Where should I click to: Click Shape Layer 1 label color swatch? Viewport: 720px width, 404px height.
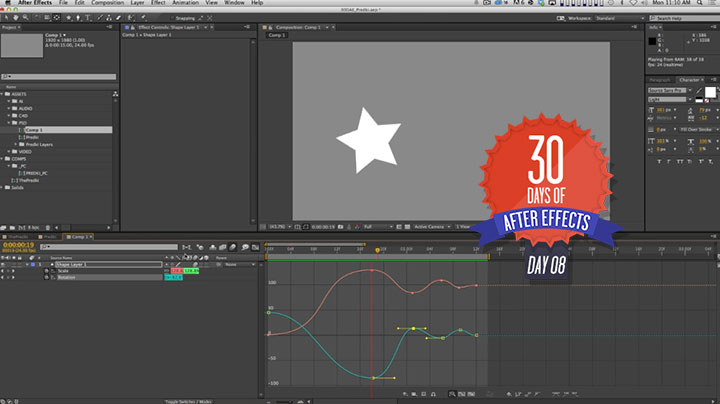click(33, 264)
